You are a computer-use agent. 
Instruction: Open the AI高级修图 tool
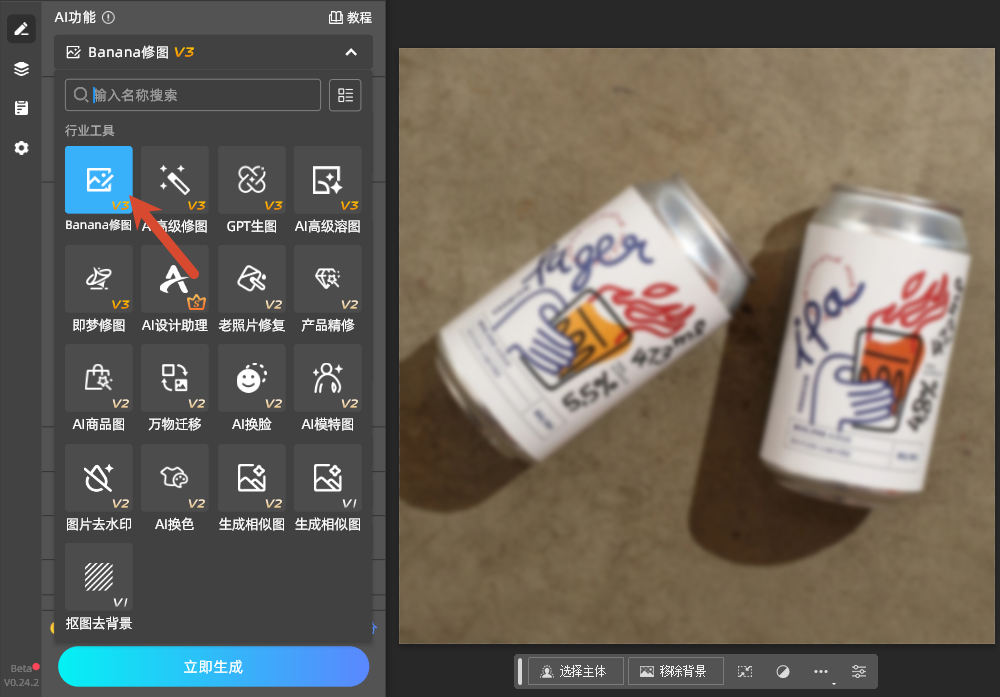tap(175, 179)
